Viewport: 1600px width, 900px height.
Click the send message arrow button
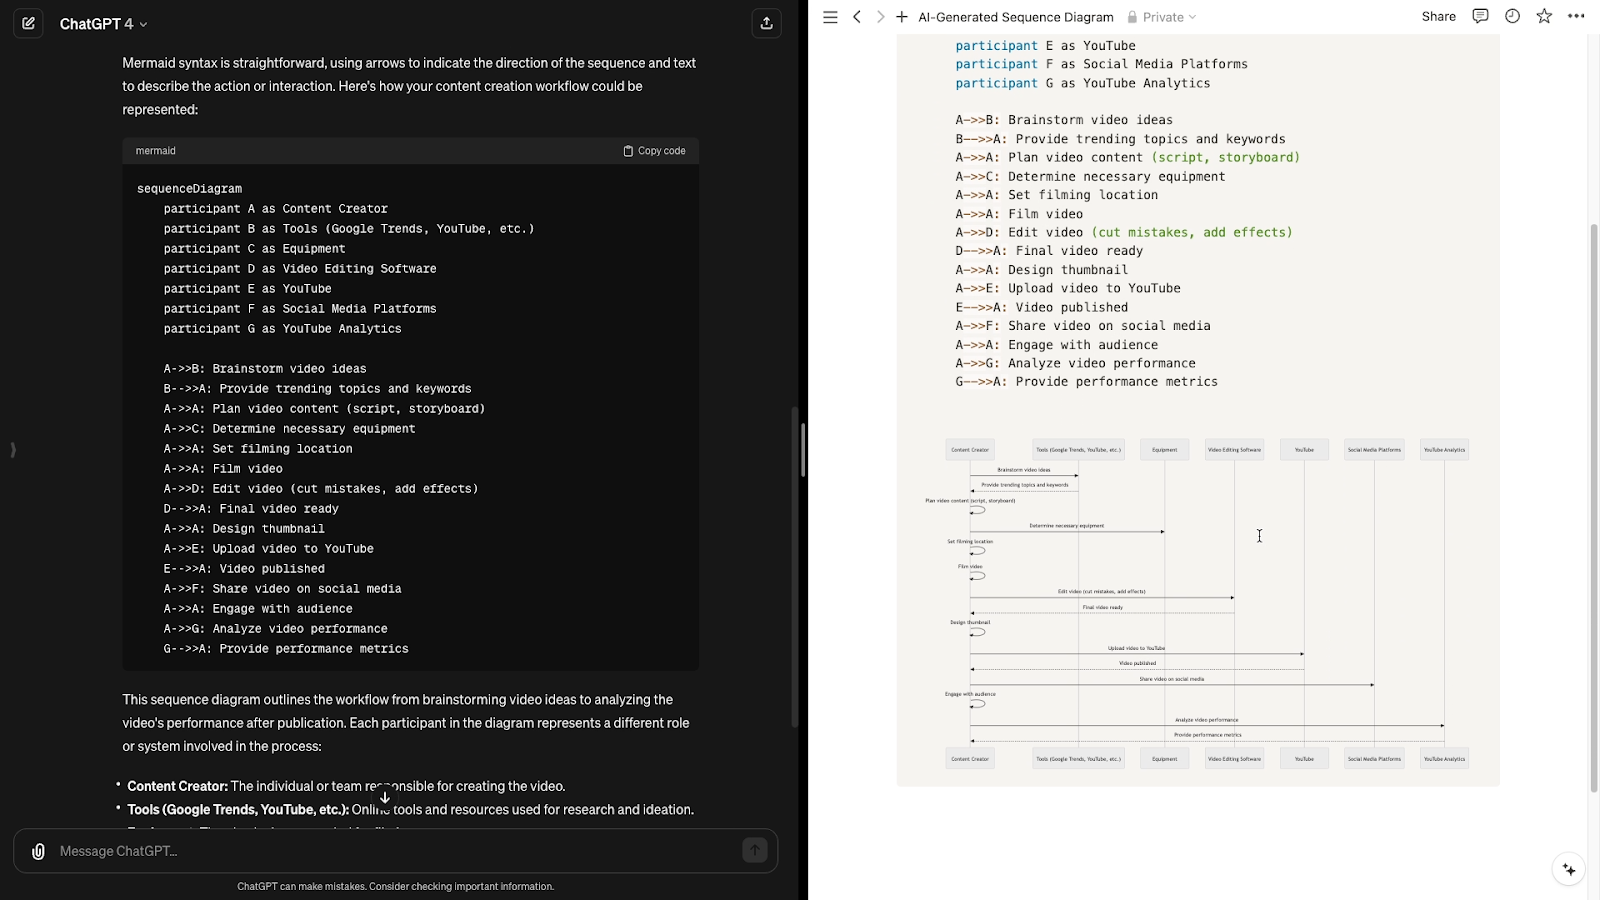[755, 850]
